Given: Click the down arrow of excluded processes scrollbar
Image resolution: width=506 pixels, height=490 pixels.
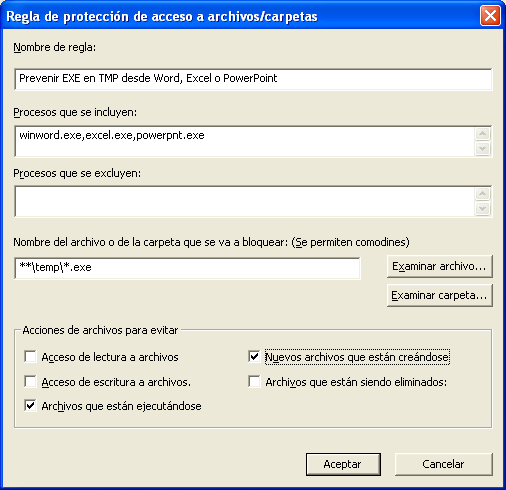Looking at the screenshot, I should (483, 209).
